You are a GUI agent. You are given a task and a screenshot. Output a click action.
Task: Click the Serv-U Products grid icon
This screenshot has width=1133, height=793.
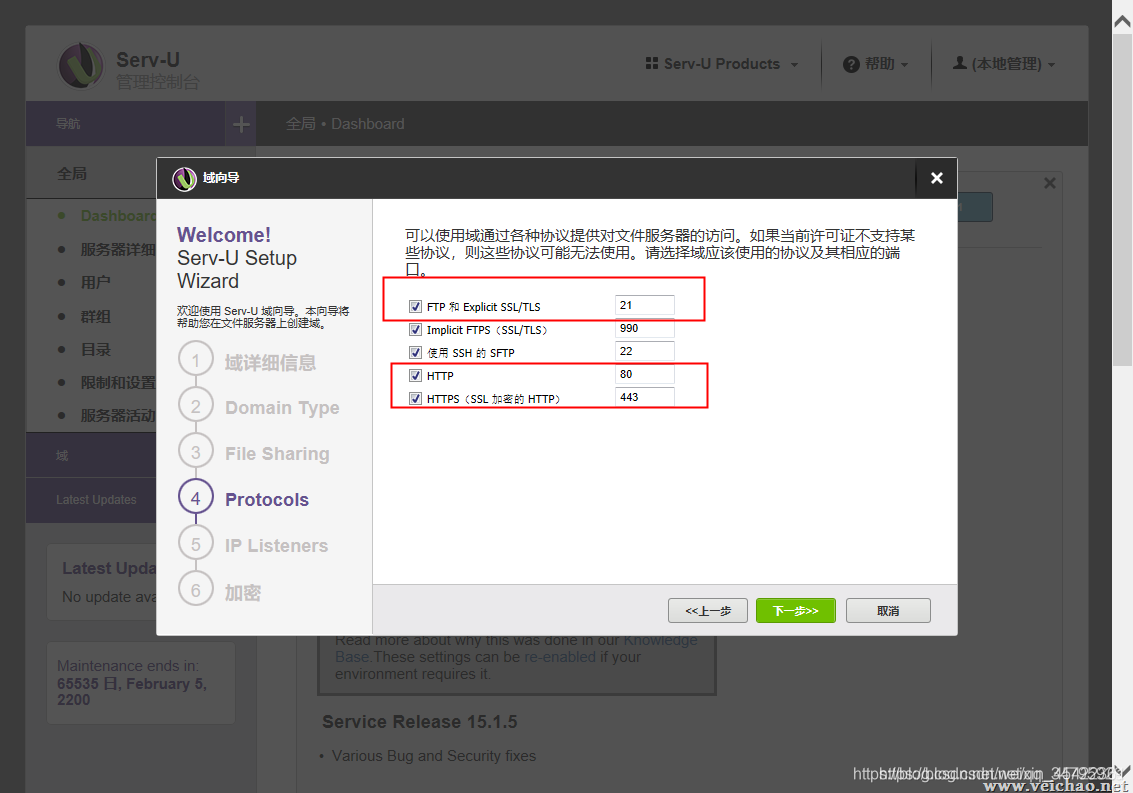tap(652, 64)
